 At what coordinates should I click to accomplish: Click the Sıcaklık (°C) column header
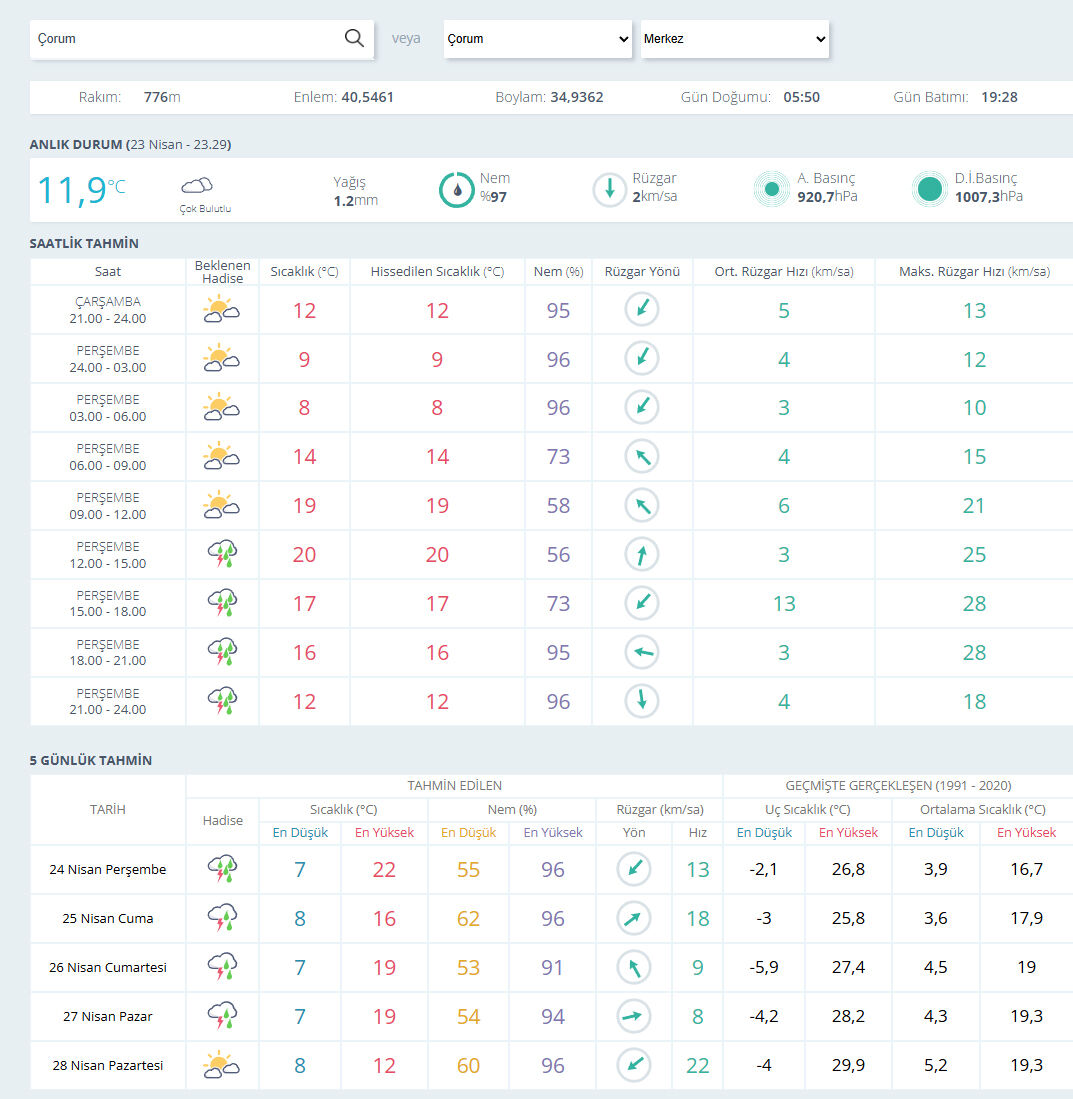coord(304,271)
